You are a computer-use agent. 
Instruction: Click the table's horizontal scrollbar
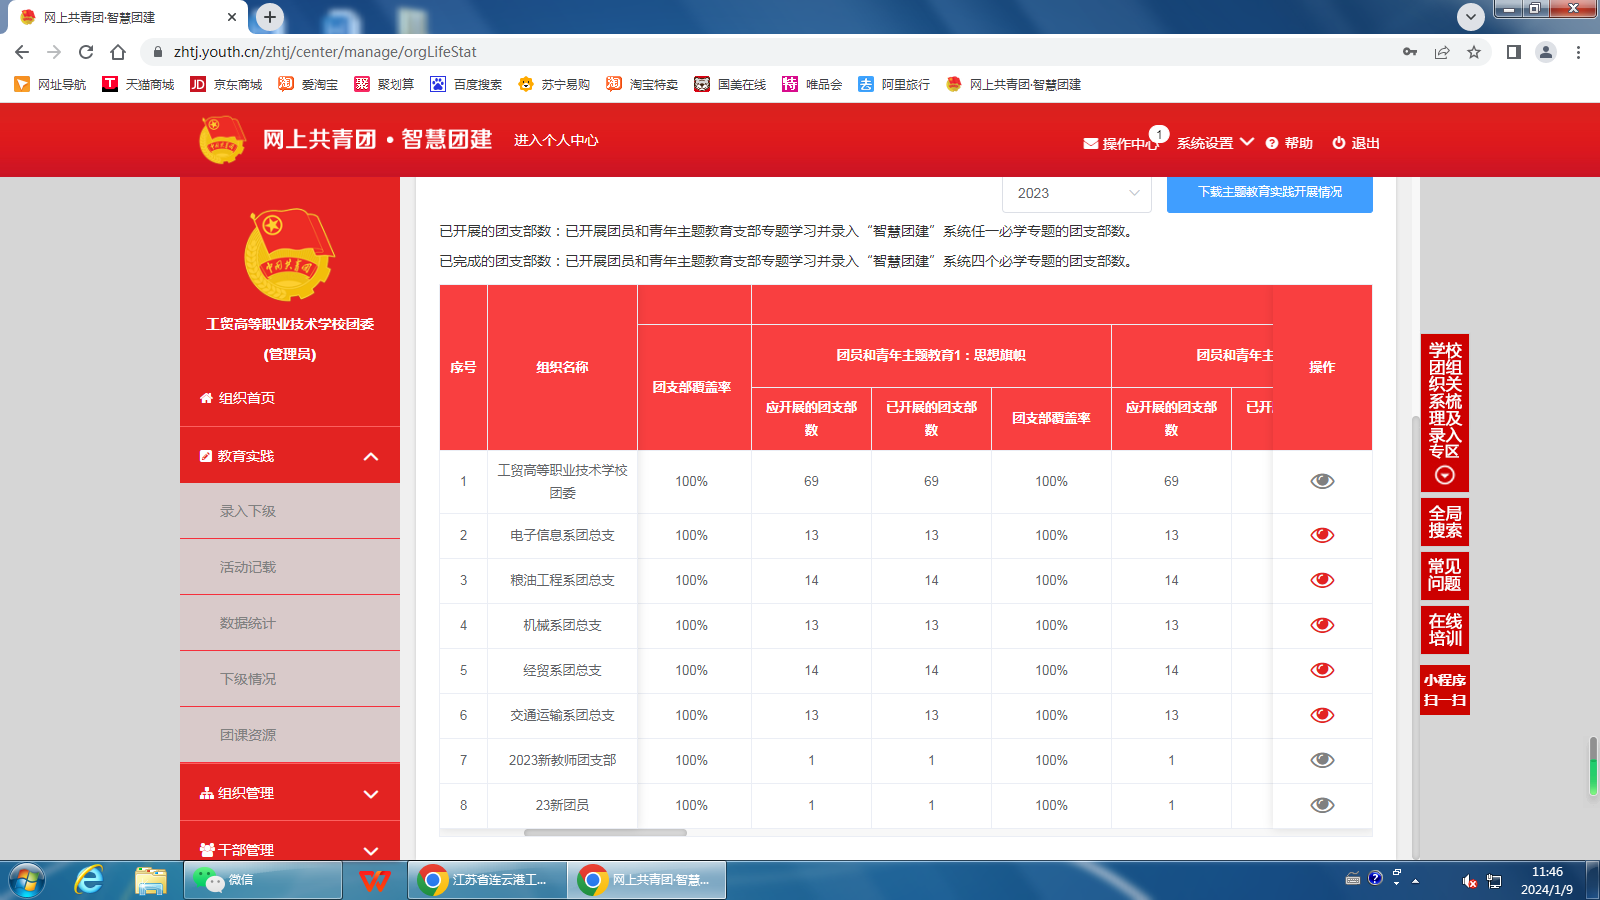[605, 832]
